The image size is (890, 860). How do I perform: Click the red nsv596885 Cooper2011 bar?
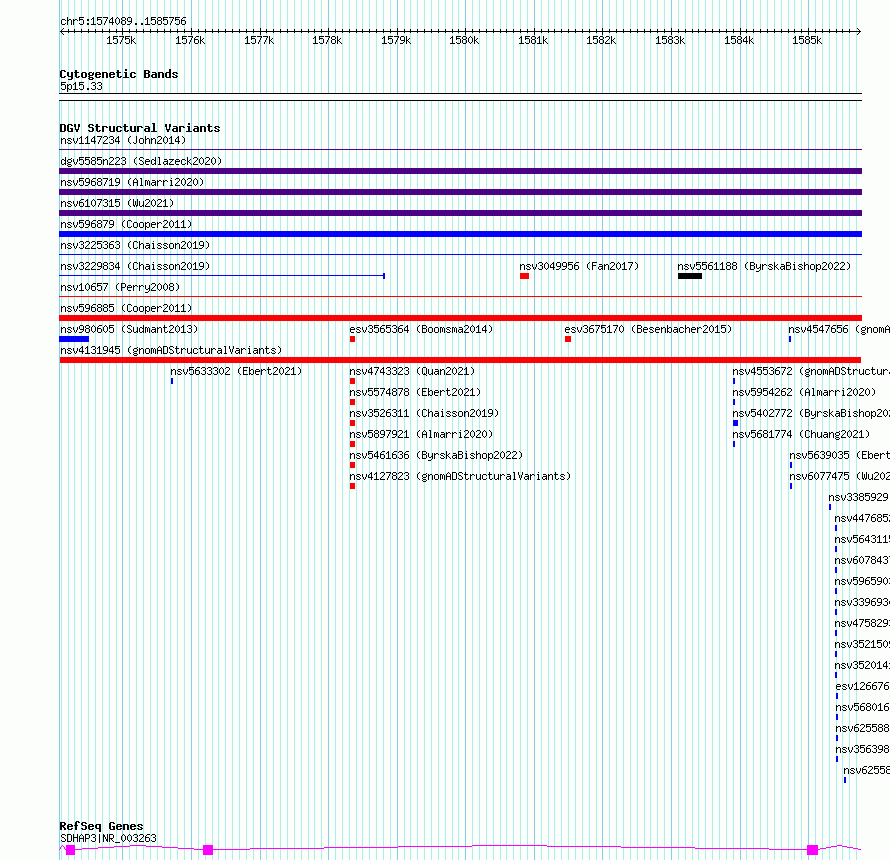click(x=460, y=318)
